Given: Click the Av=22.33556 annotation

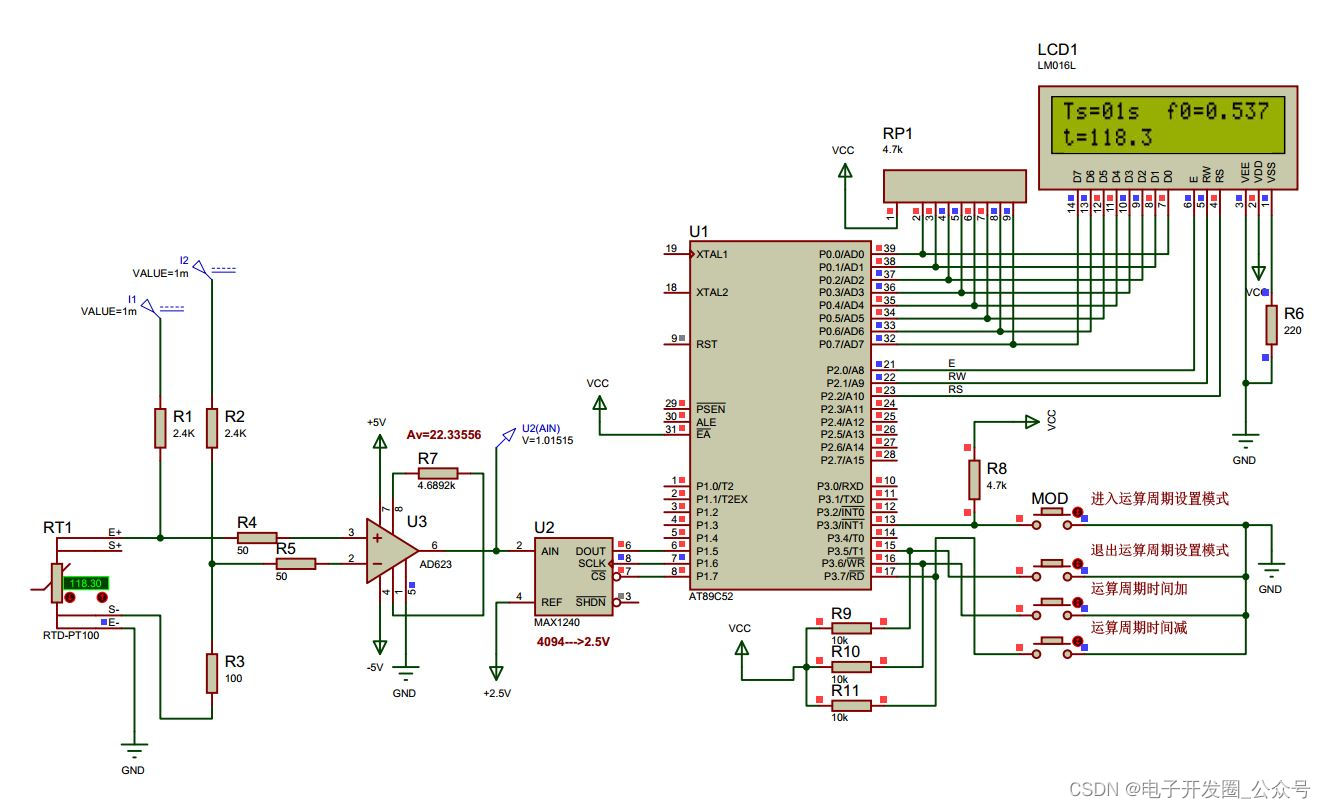Looking at the screenshot, I should [x=444, y=436].
